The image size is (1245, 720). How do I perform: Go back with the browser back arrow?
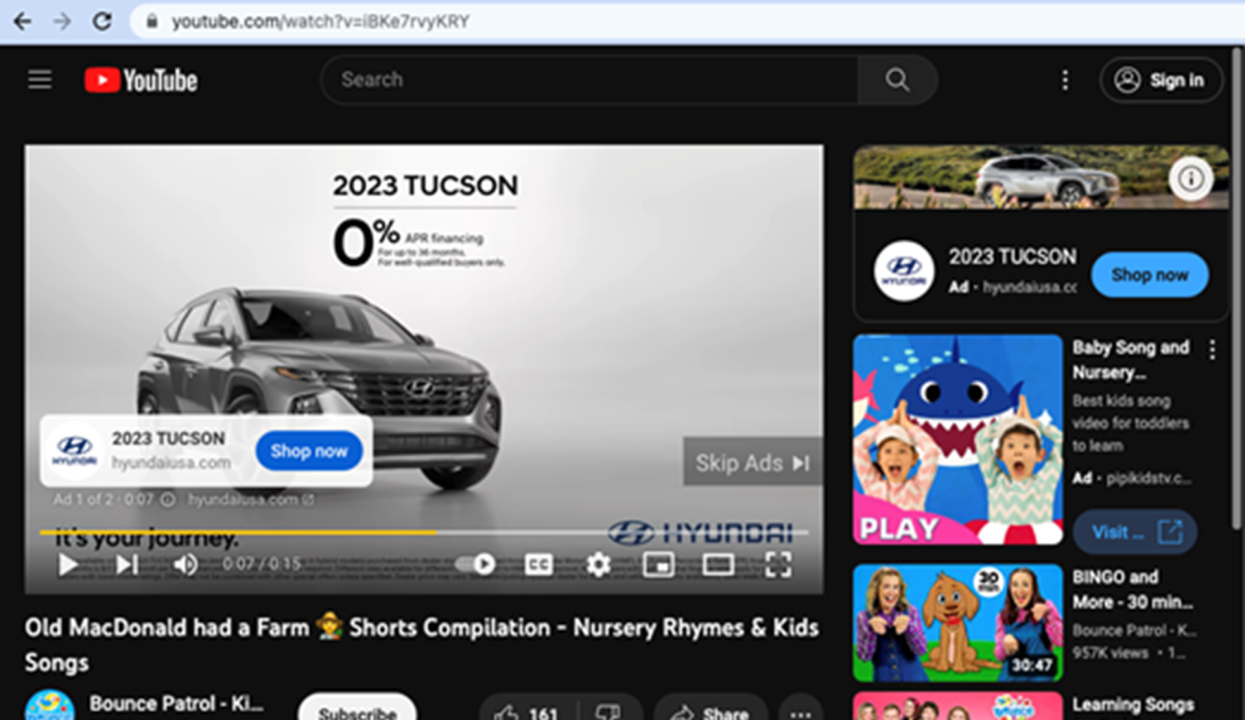click(21, 21)
